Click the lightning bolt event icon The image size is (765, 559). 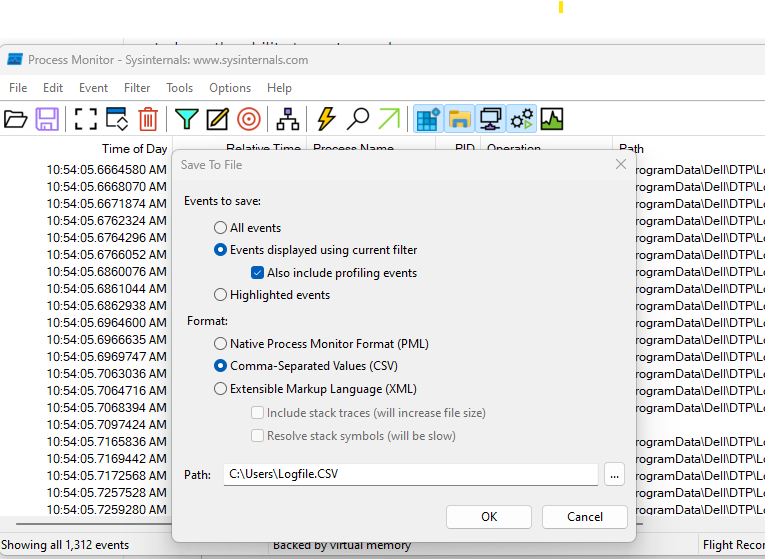click(326, 119)
